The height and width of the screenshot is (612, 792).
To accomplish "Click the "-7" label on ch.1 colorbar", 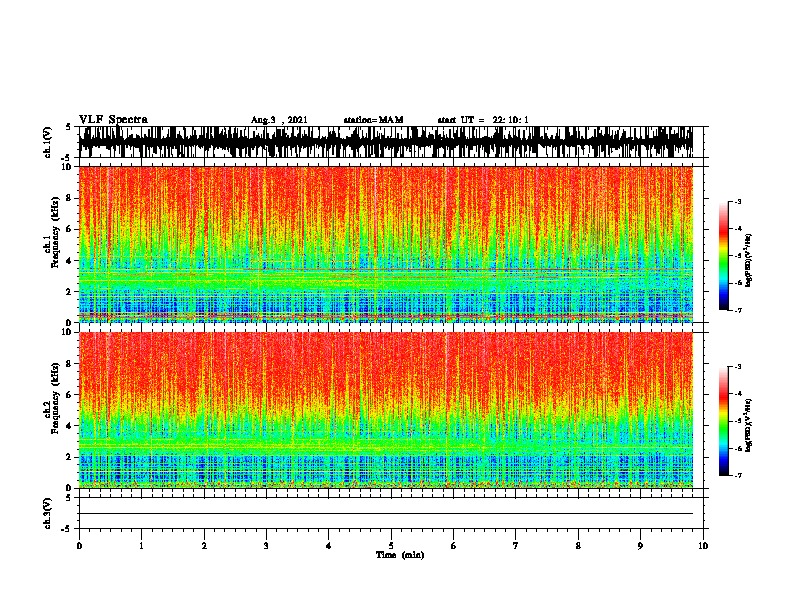I will pyautogui.click(x=737, y=310).
